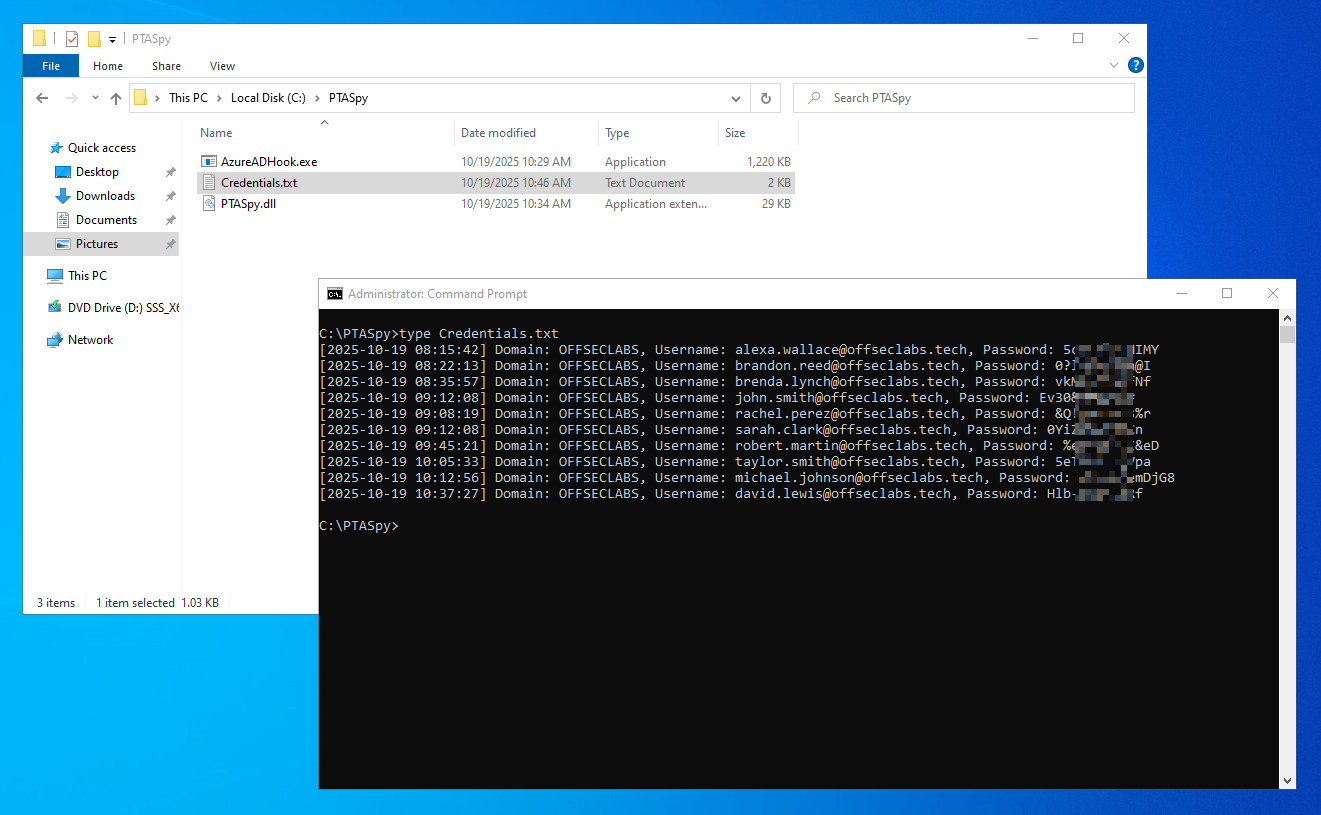Click the Properties icon in quick access toolbar

pyautogui.click(x=72, y=39)
